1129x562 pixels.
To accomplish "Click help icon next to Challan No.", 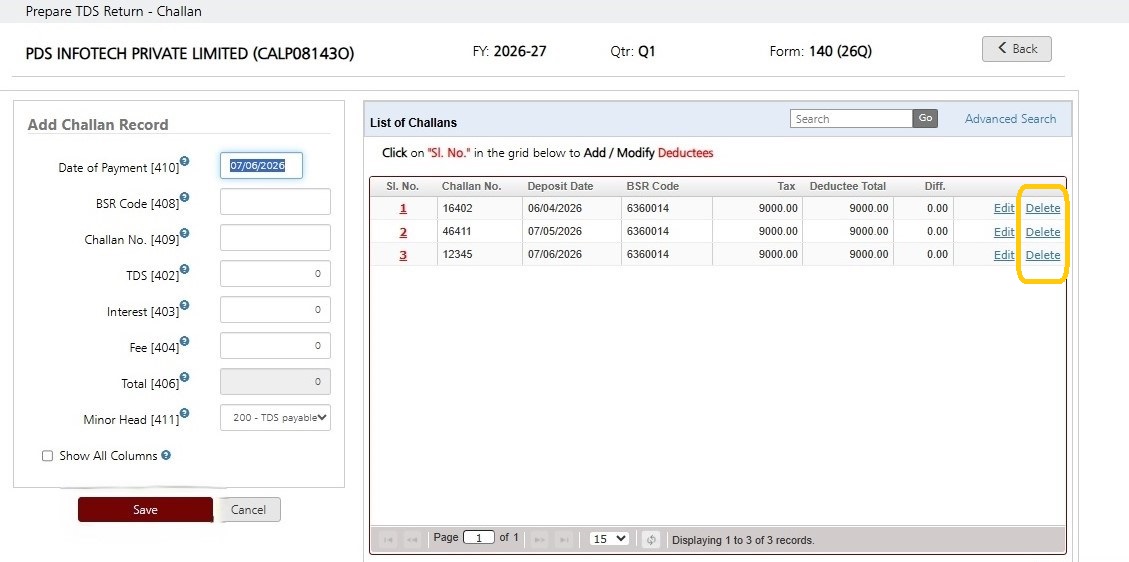I will 185,233.
